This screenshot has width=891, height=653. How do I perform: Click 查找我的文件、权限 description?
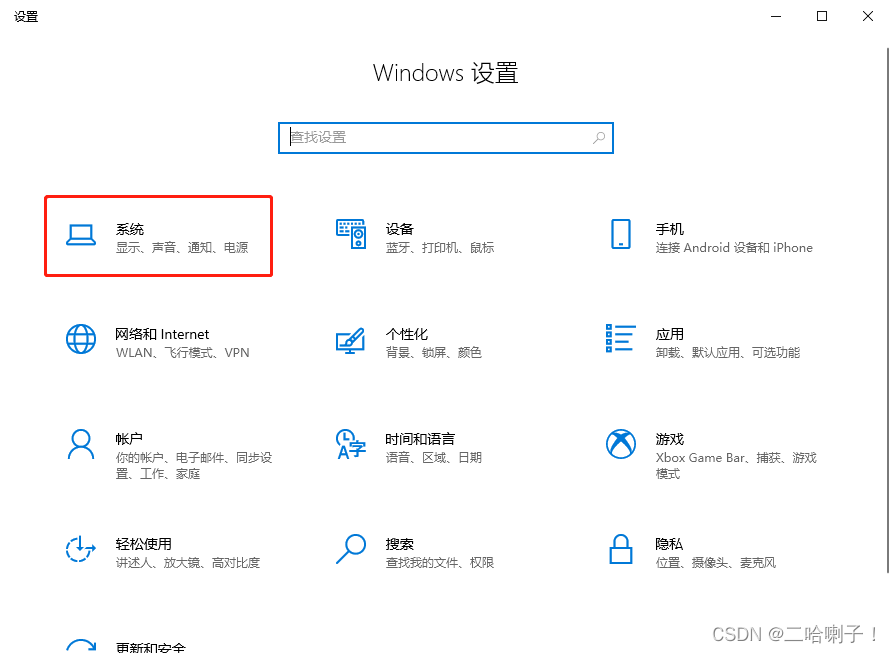(x=440, y=563)
